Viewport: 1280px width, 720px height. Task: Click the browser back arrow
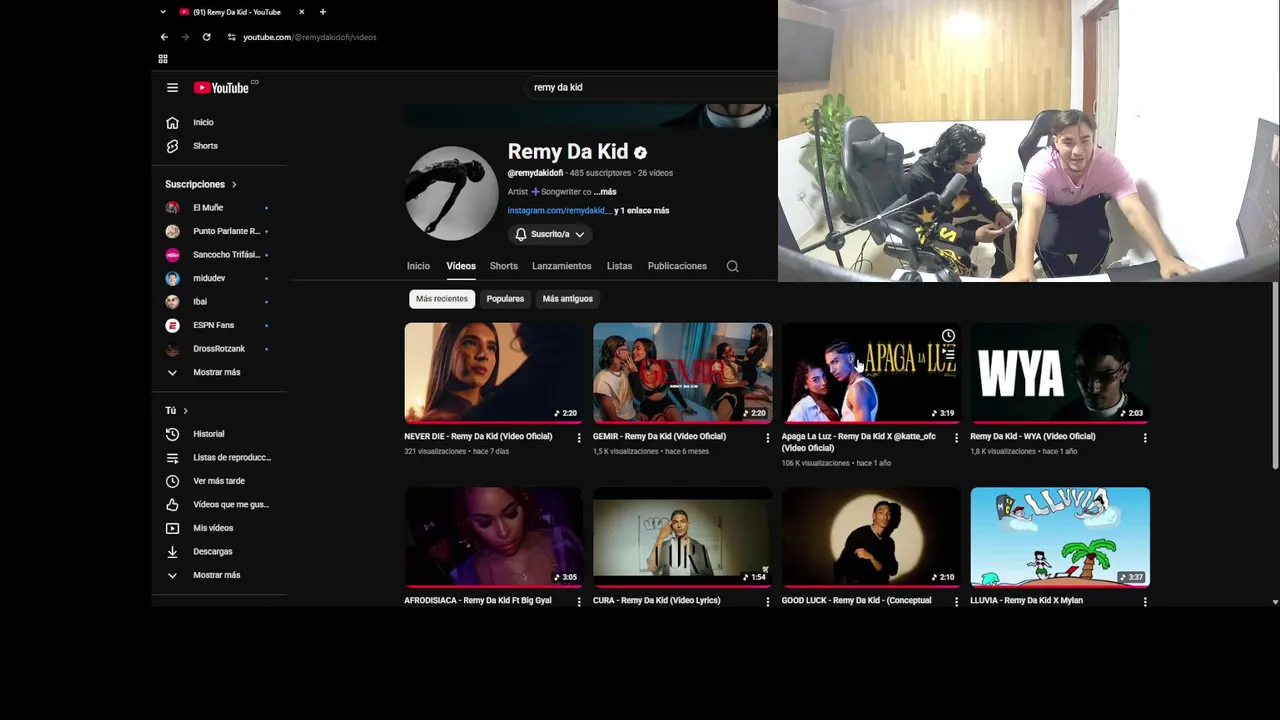pos(164,37)
